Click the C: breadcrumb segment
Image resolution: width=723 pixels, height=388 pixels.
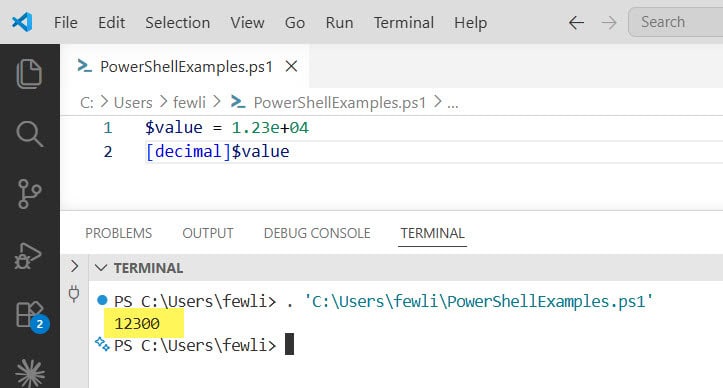pyautogui.click(x=87, y=102)
